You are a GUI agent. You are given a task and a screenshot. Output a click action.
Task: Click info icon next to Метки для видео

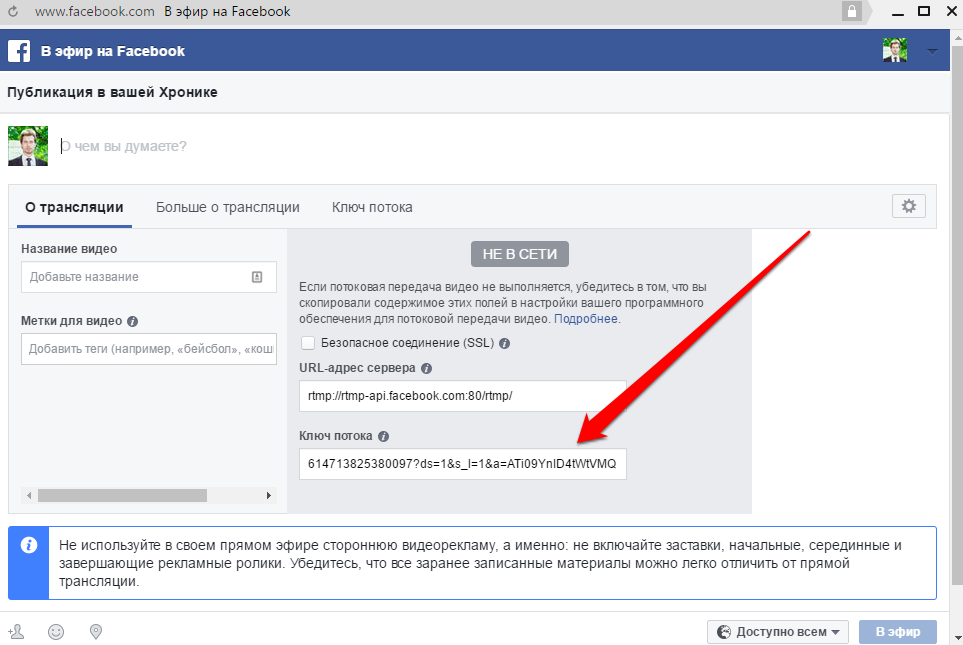(132, 321)
